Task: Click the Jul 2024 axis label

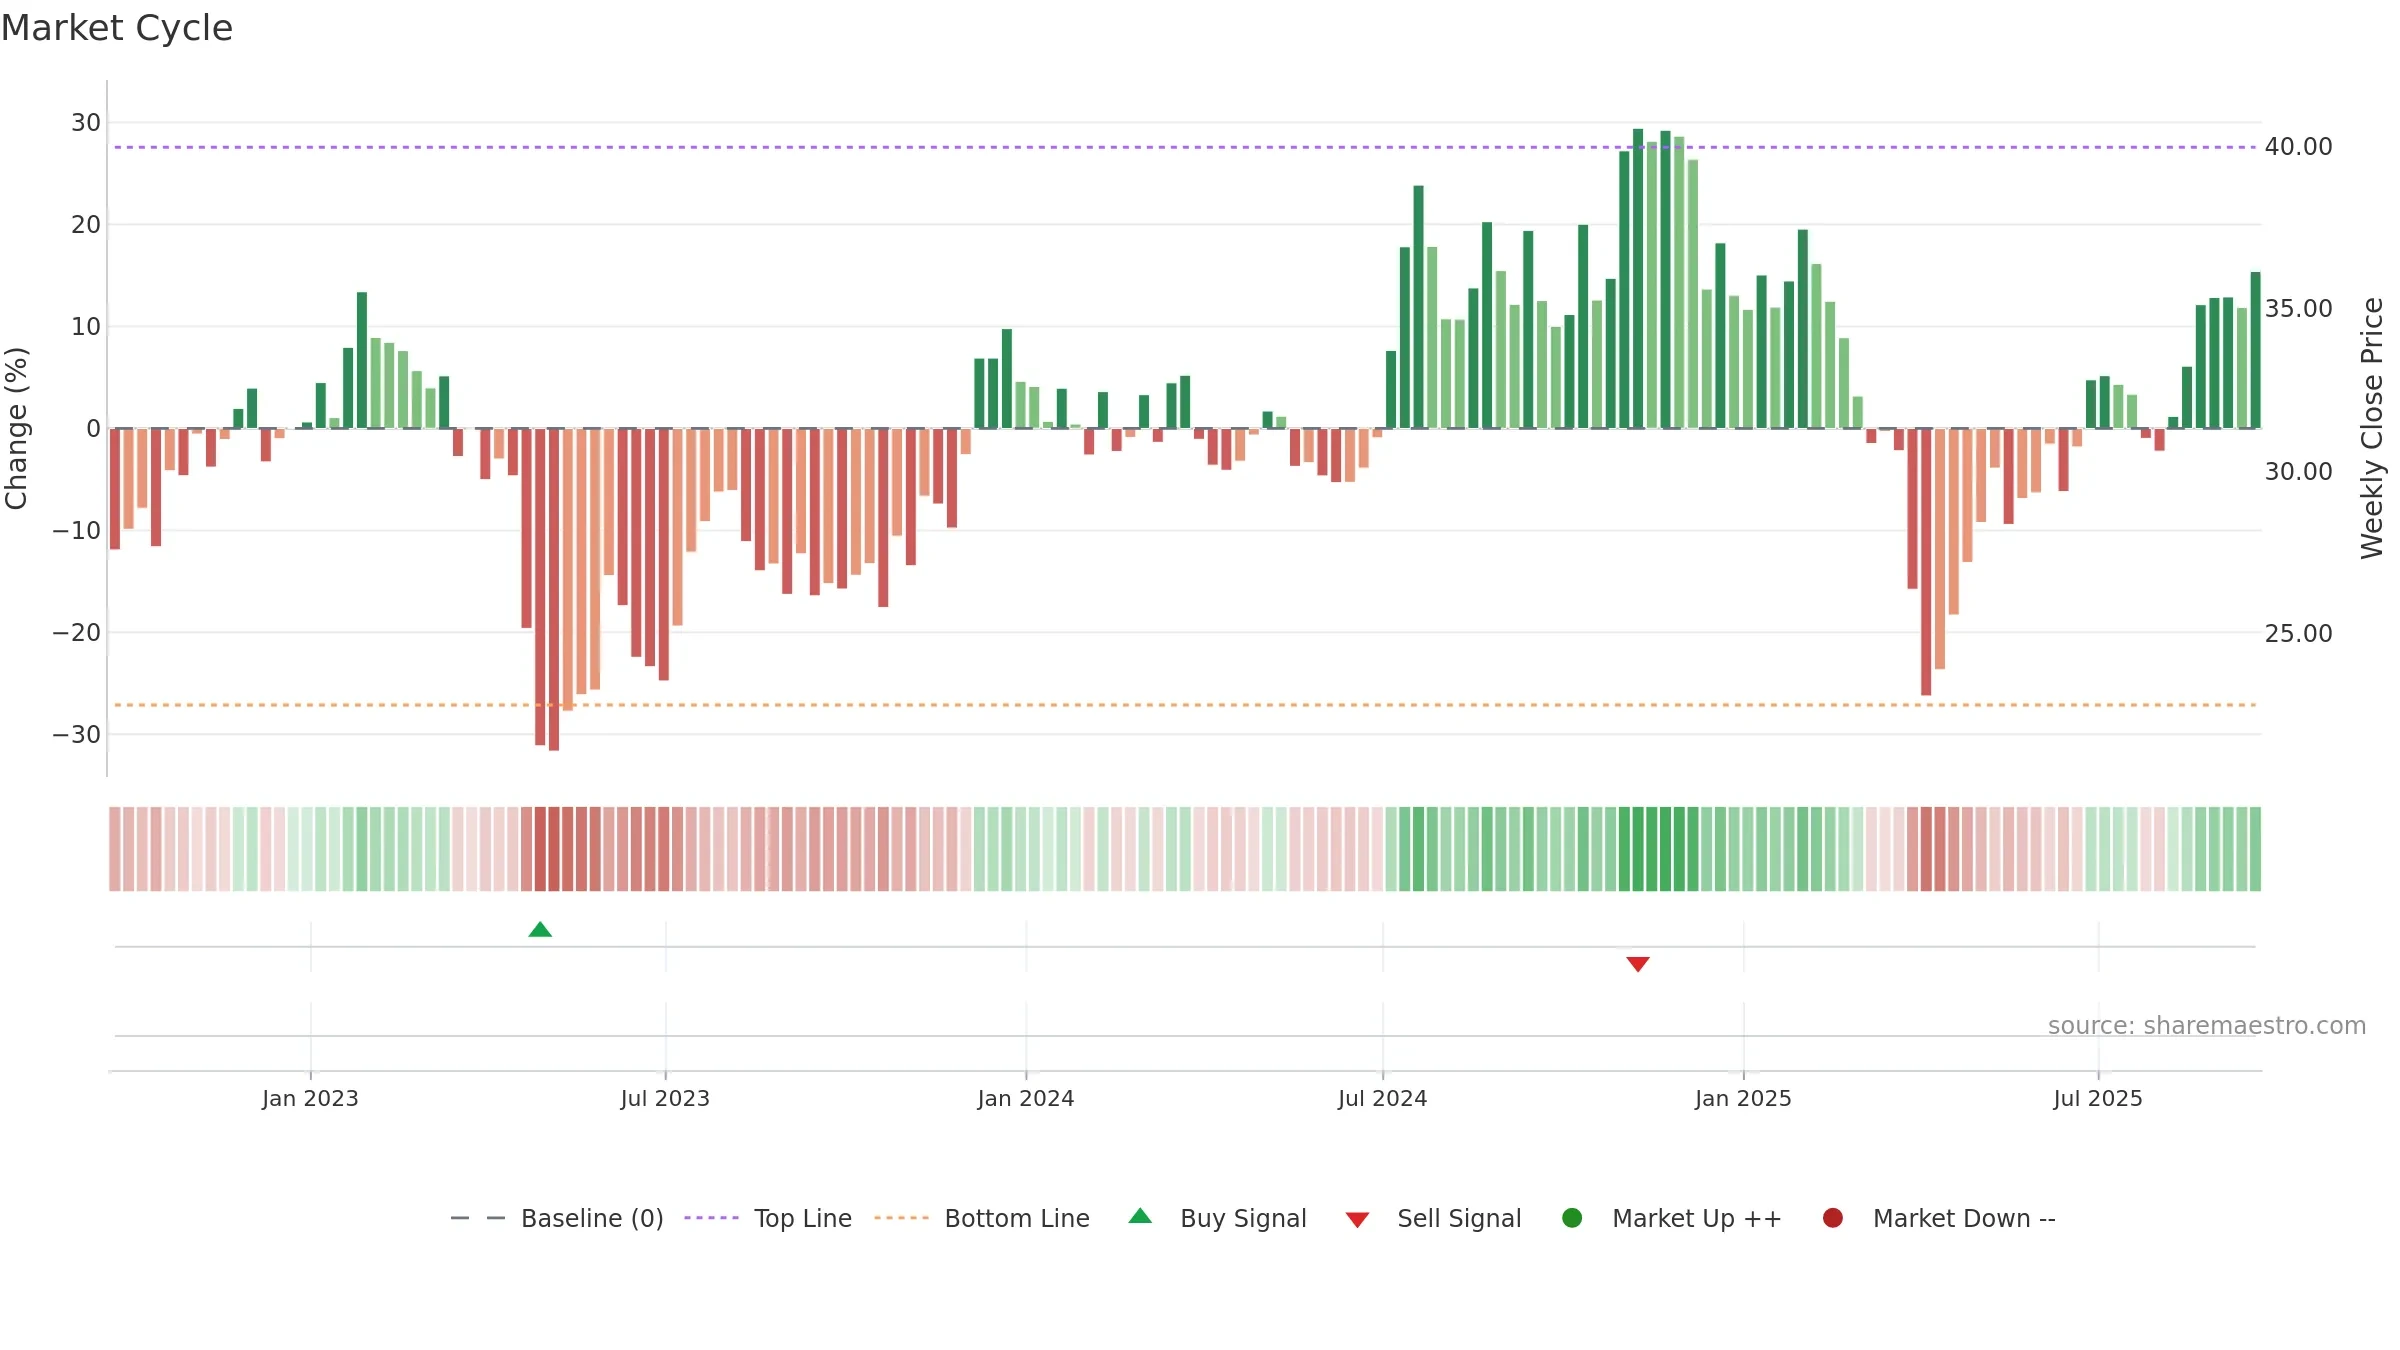Action: click(x=1383, y=1099)
